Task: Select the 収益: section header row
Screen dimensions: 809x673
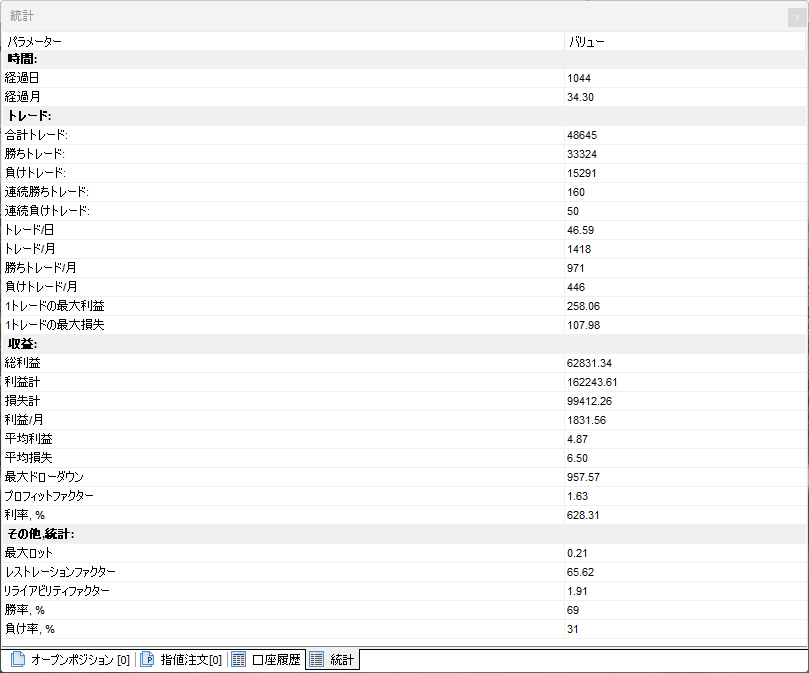Action: pos(23,343)
